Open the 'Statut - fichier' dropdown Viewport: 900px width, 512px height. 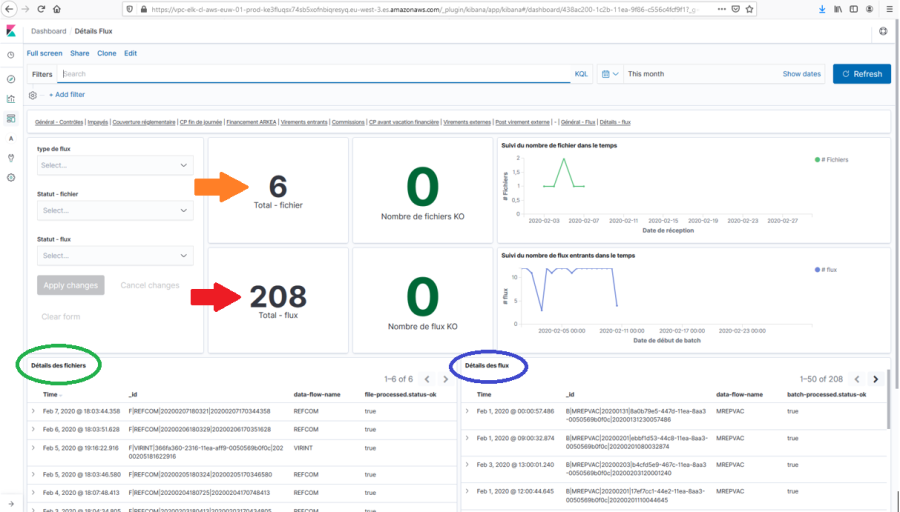tap(115, 210)
